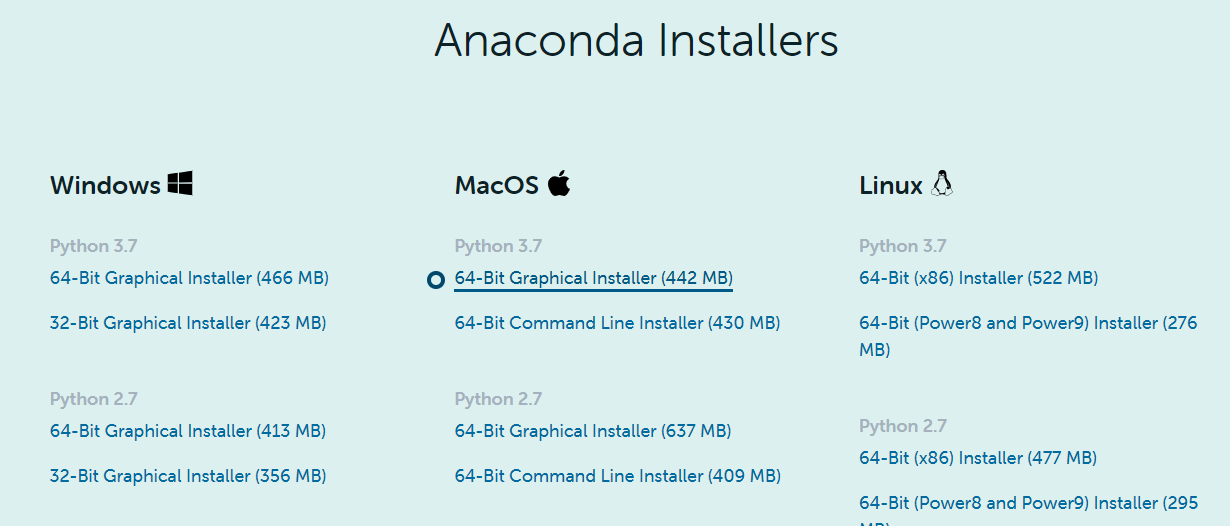
Task: Download Linux Power8 and Power9 Installer (276 MB)
Action: pyautogui.click(x=1028, y=336)
